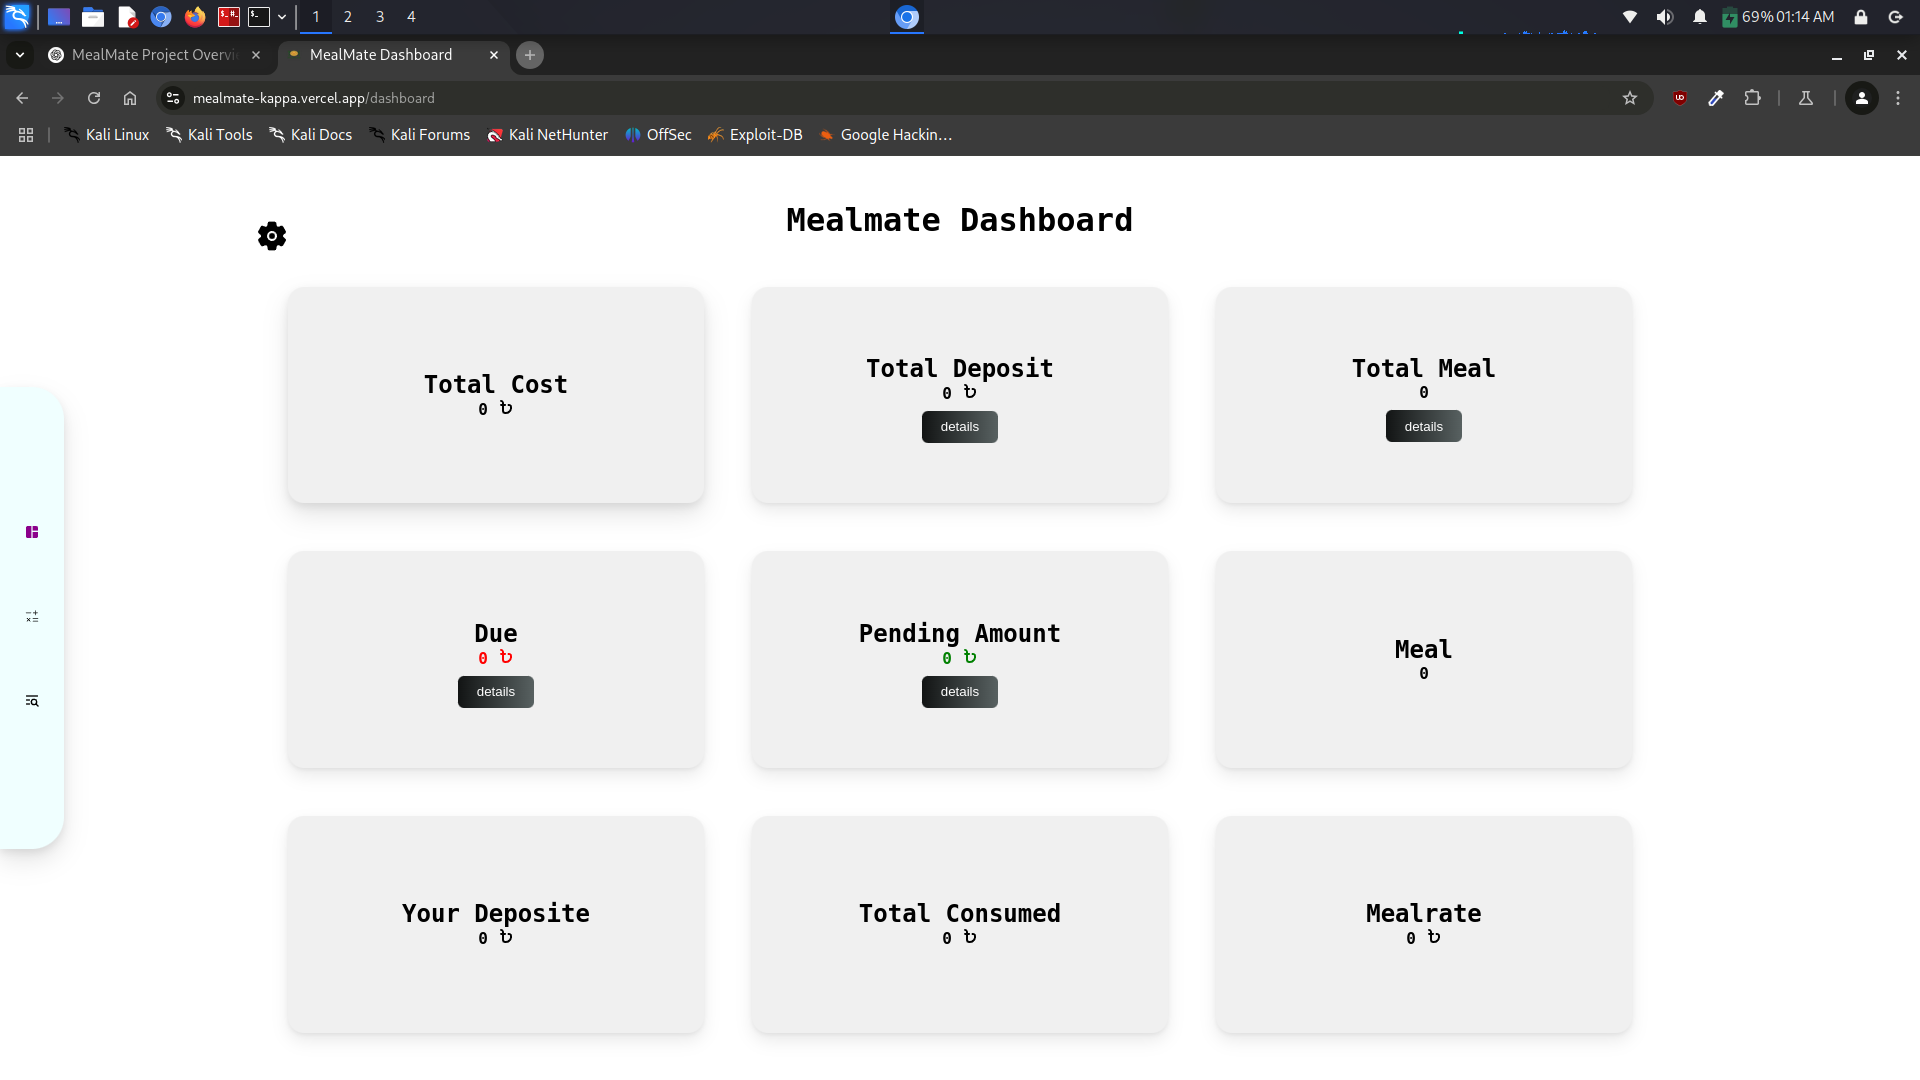1920x1080 pixels.
Task: Open the search list icon in the sidebar
Action: tap(32, 701)
